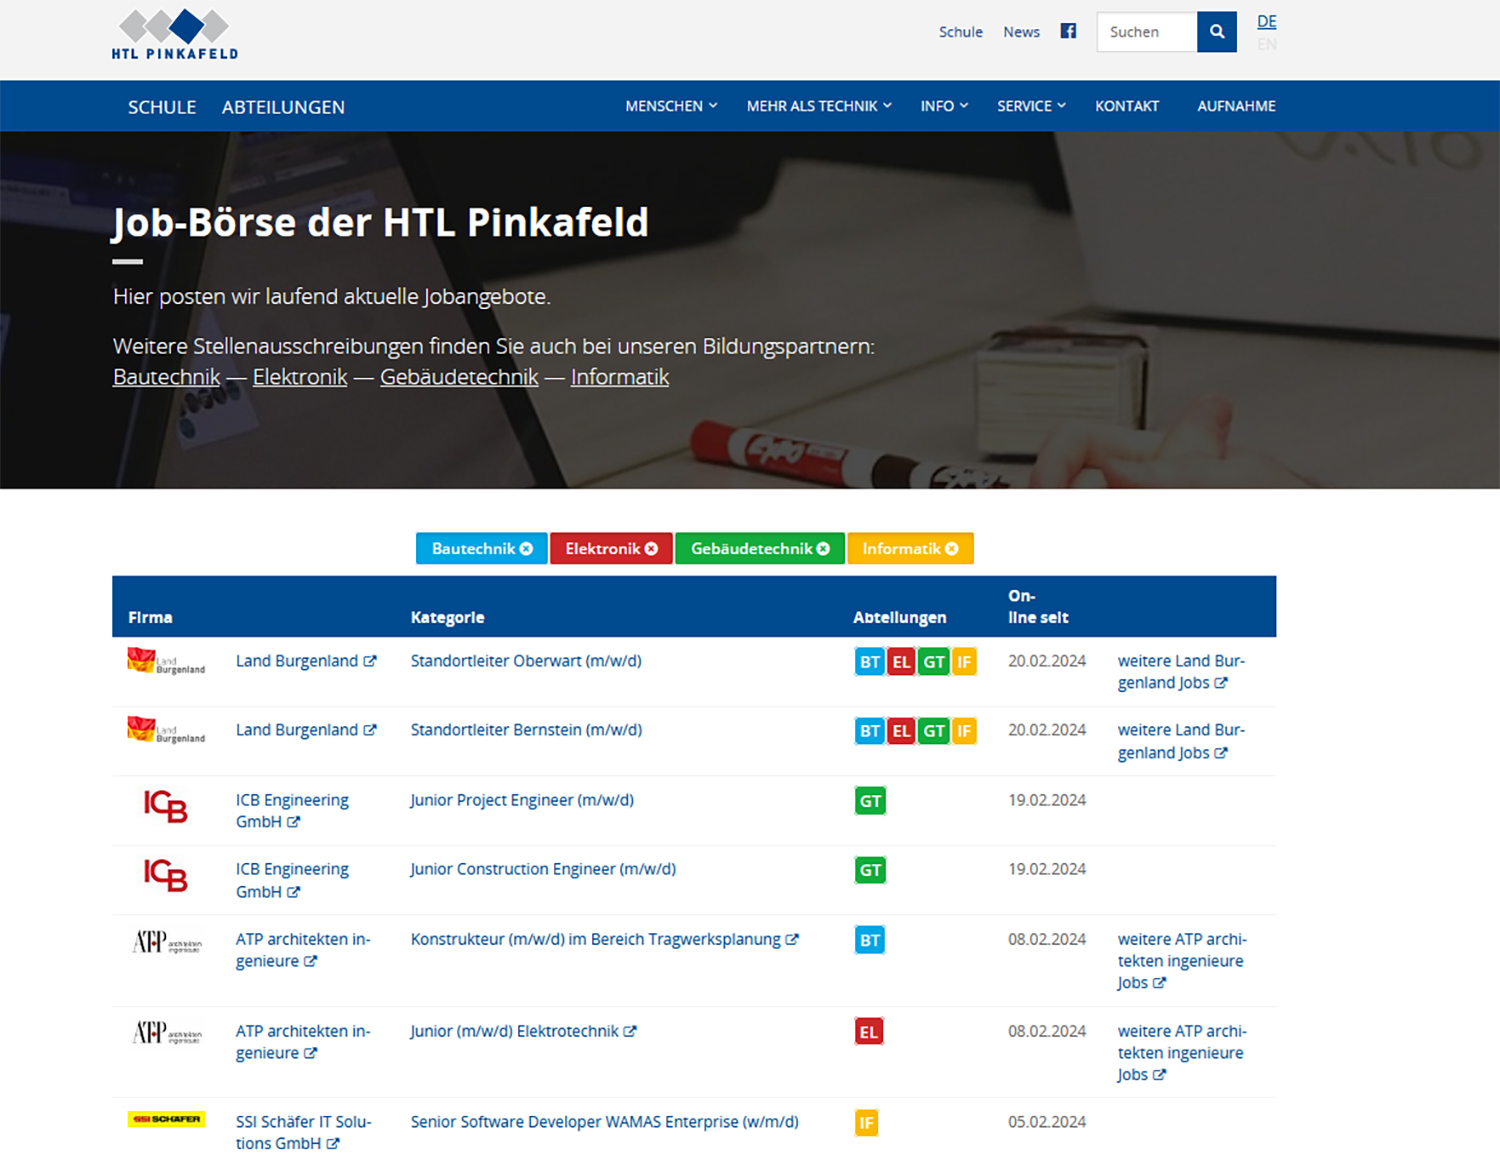Click into the Suchen search field
The width and height of the screenshot is (1500, 1167).
(1147, 32)
